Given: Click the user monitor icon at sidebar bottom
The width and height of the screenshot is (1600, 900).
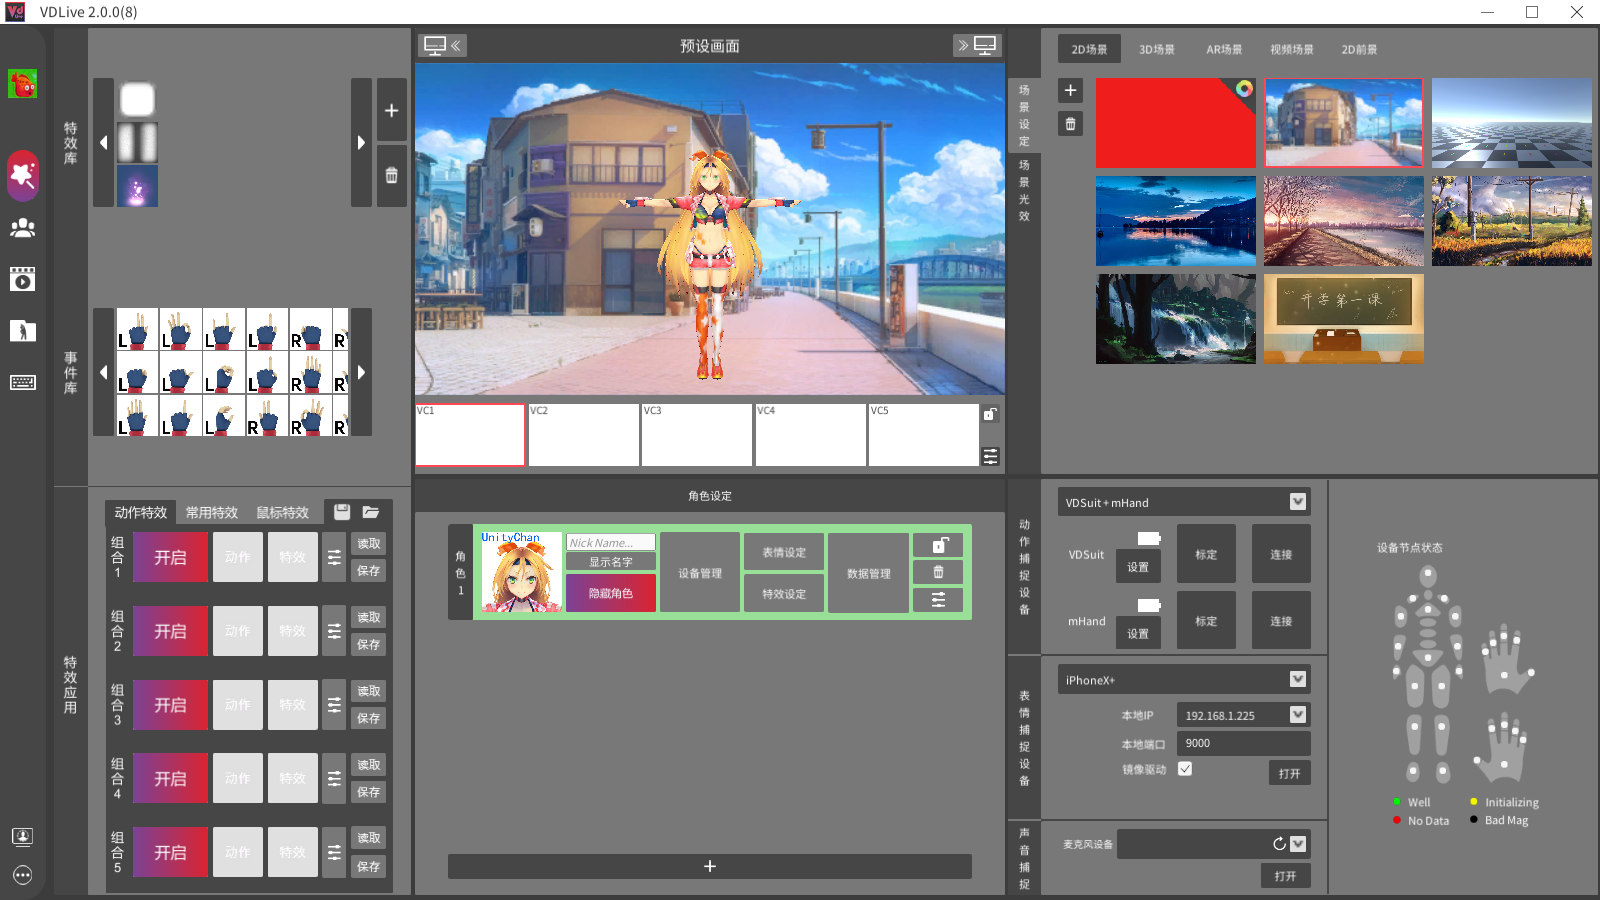Looking at the screenshot, I should point(22,837).
